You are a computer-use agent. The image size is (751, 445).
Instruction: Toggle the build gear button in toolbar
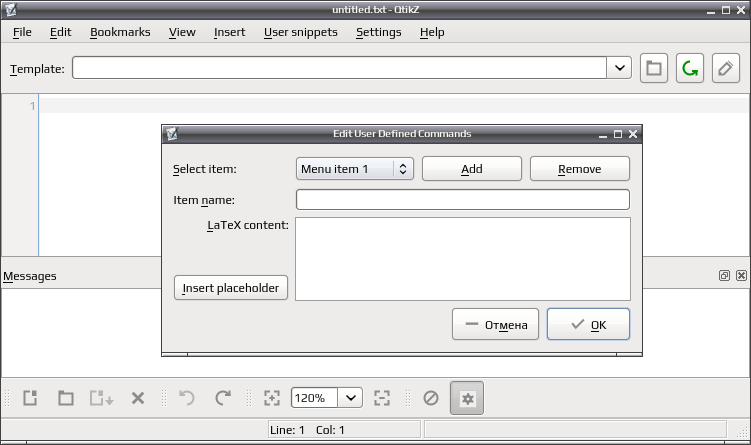(x=467, y=398)
